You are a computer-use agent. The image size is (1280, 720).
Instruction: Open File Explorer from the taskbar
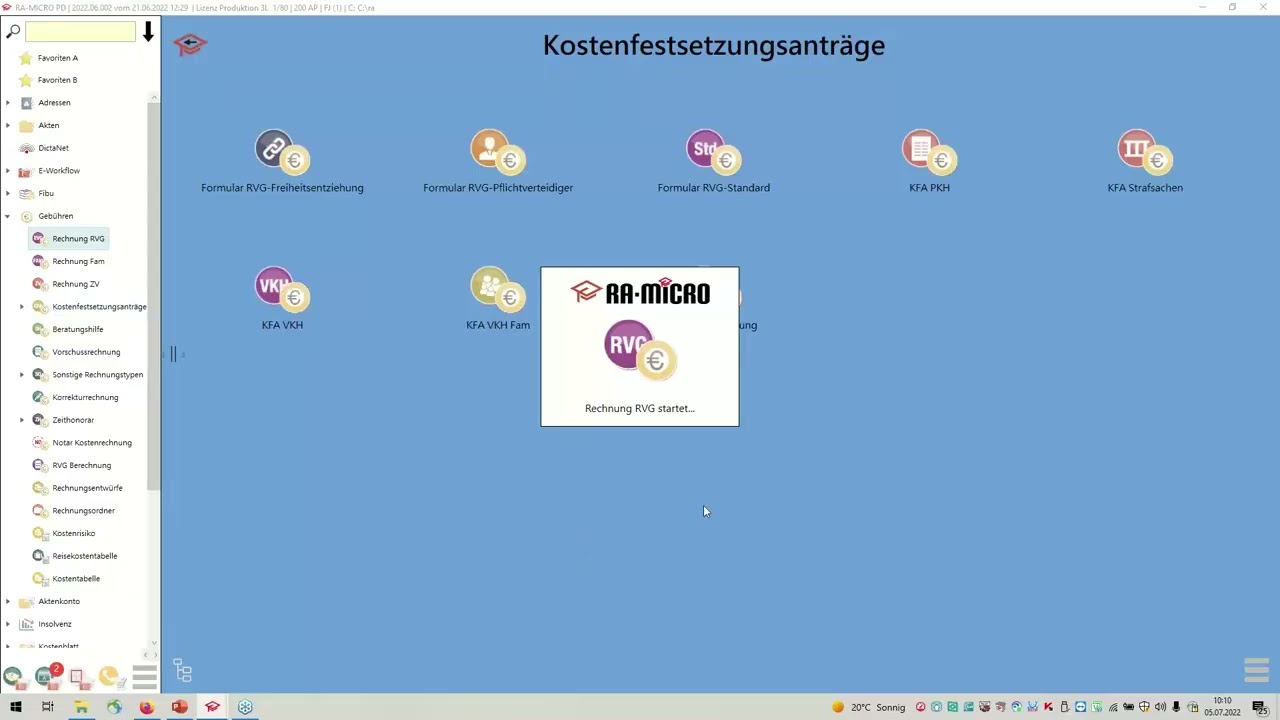click(81, 707)
